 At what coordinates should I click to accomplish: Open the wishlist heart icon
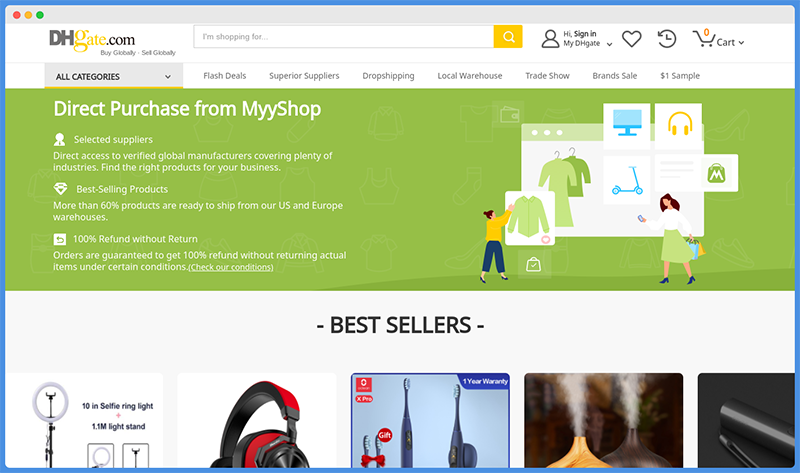pos(631,39)
